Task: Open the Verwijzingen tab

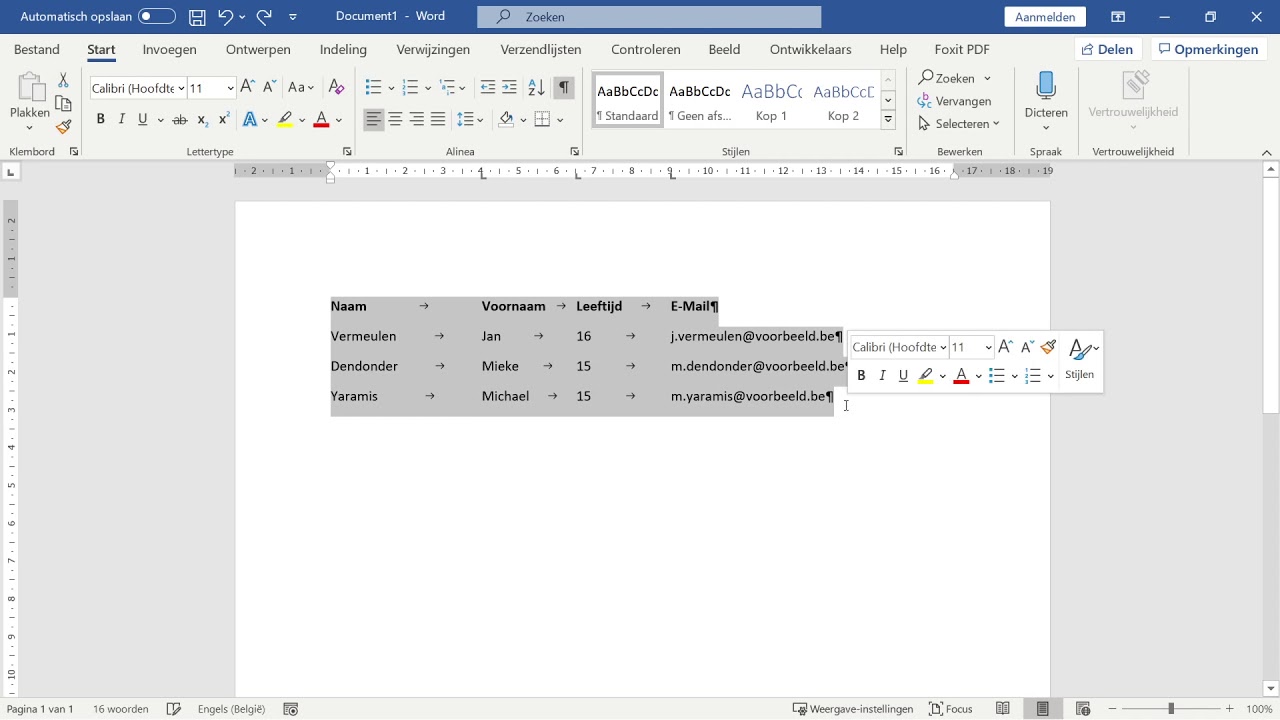Action: [x=433, y=49]
